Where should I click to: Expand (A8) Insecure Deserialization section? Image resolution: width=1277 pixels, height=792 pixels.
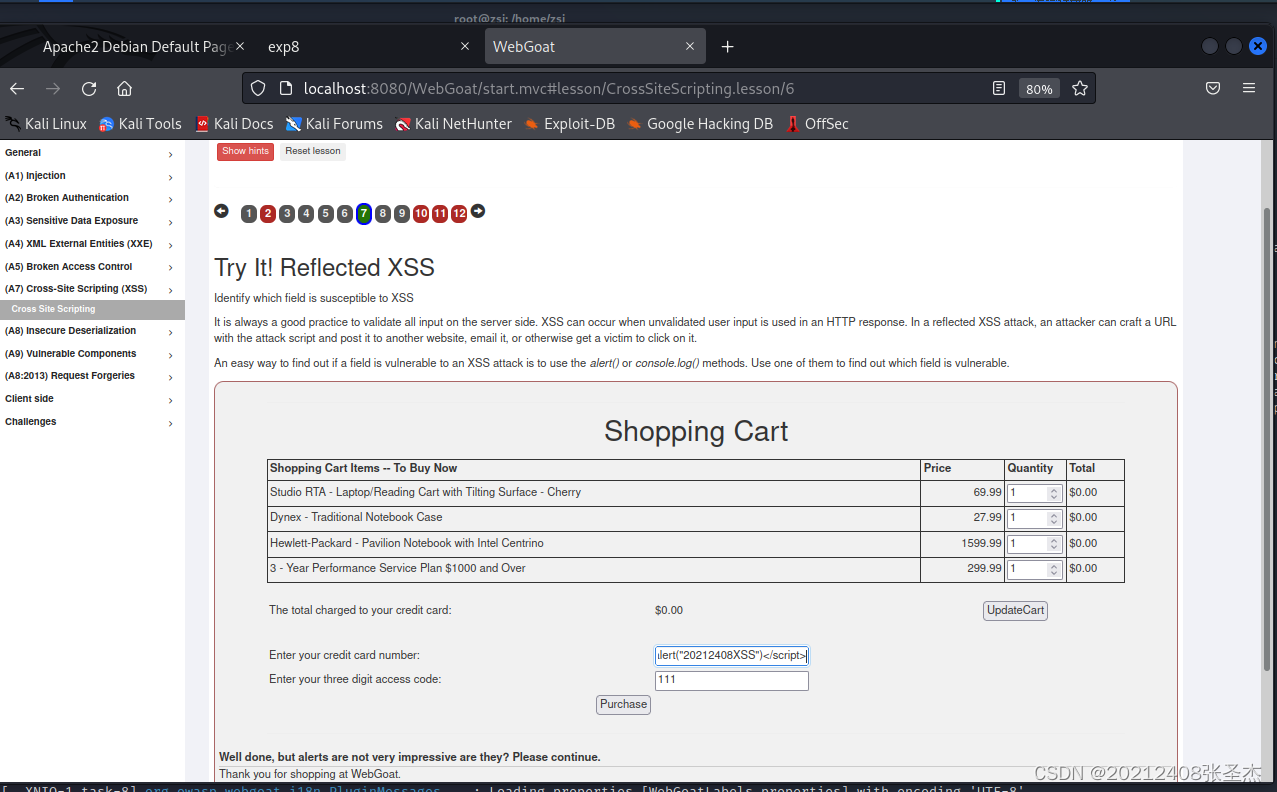coord(92,331)
